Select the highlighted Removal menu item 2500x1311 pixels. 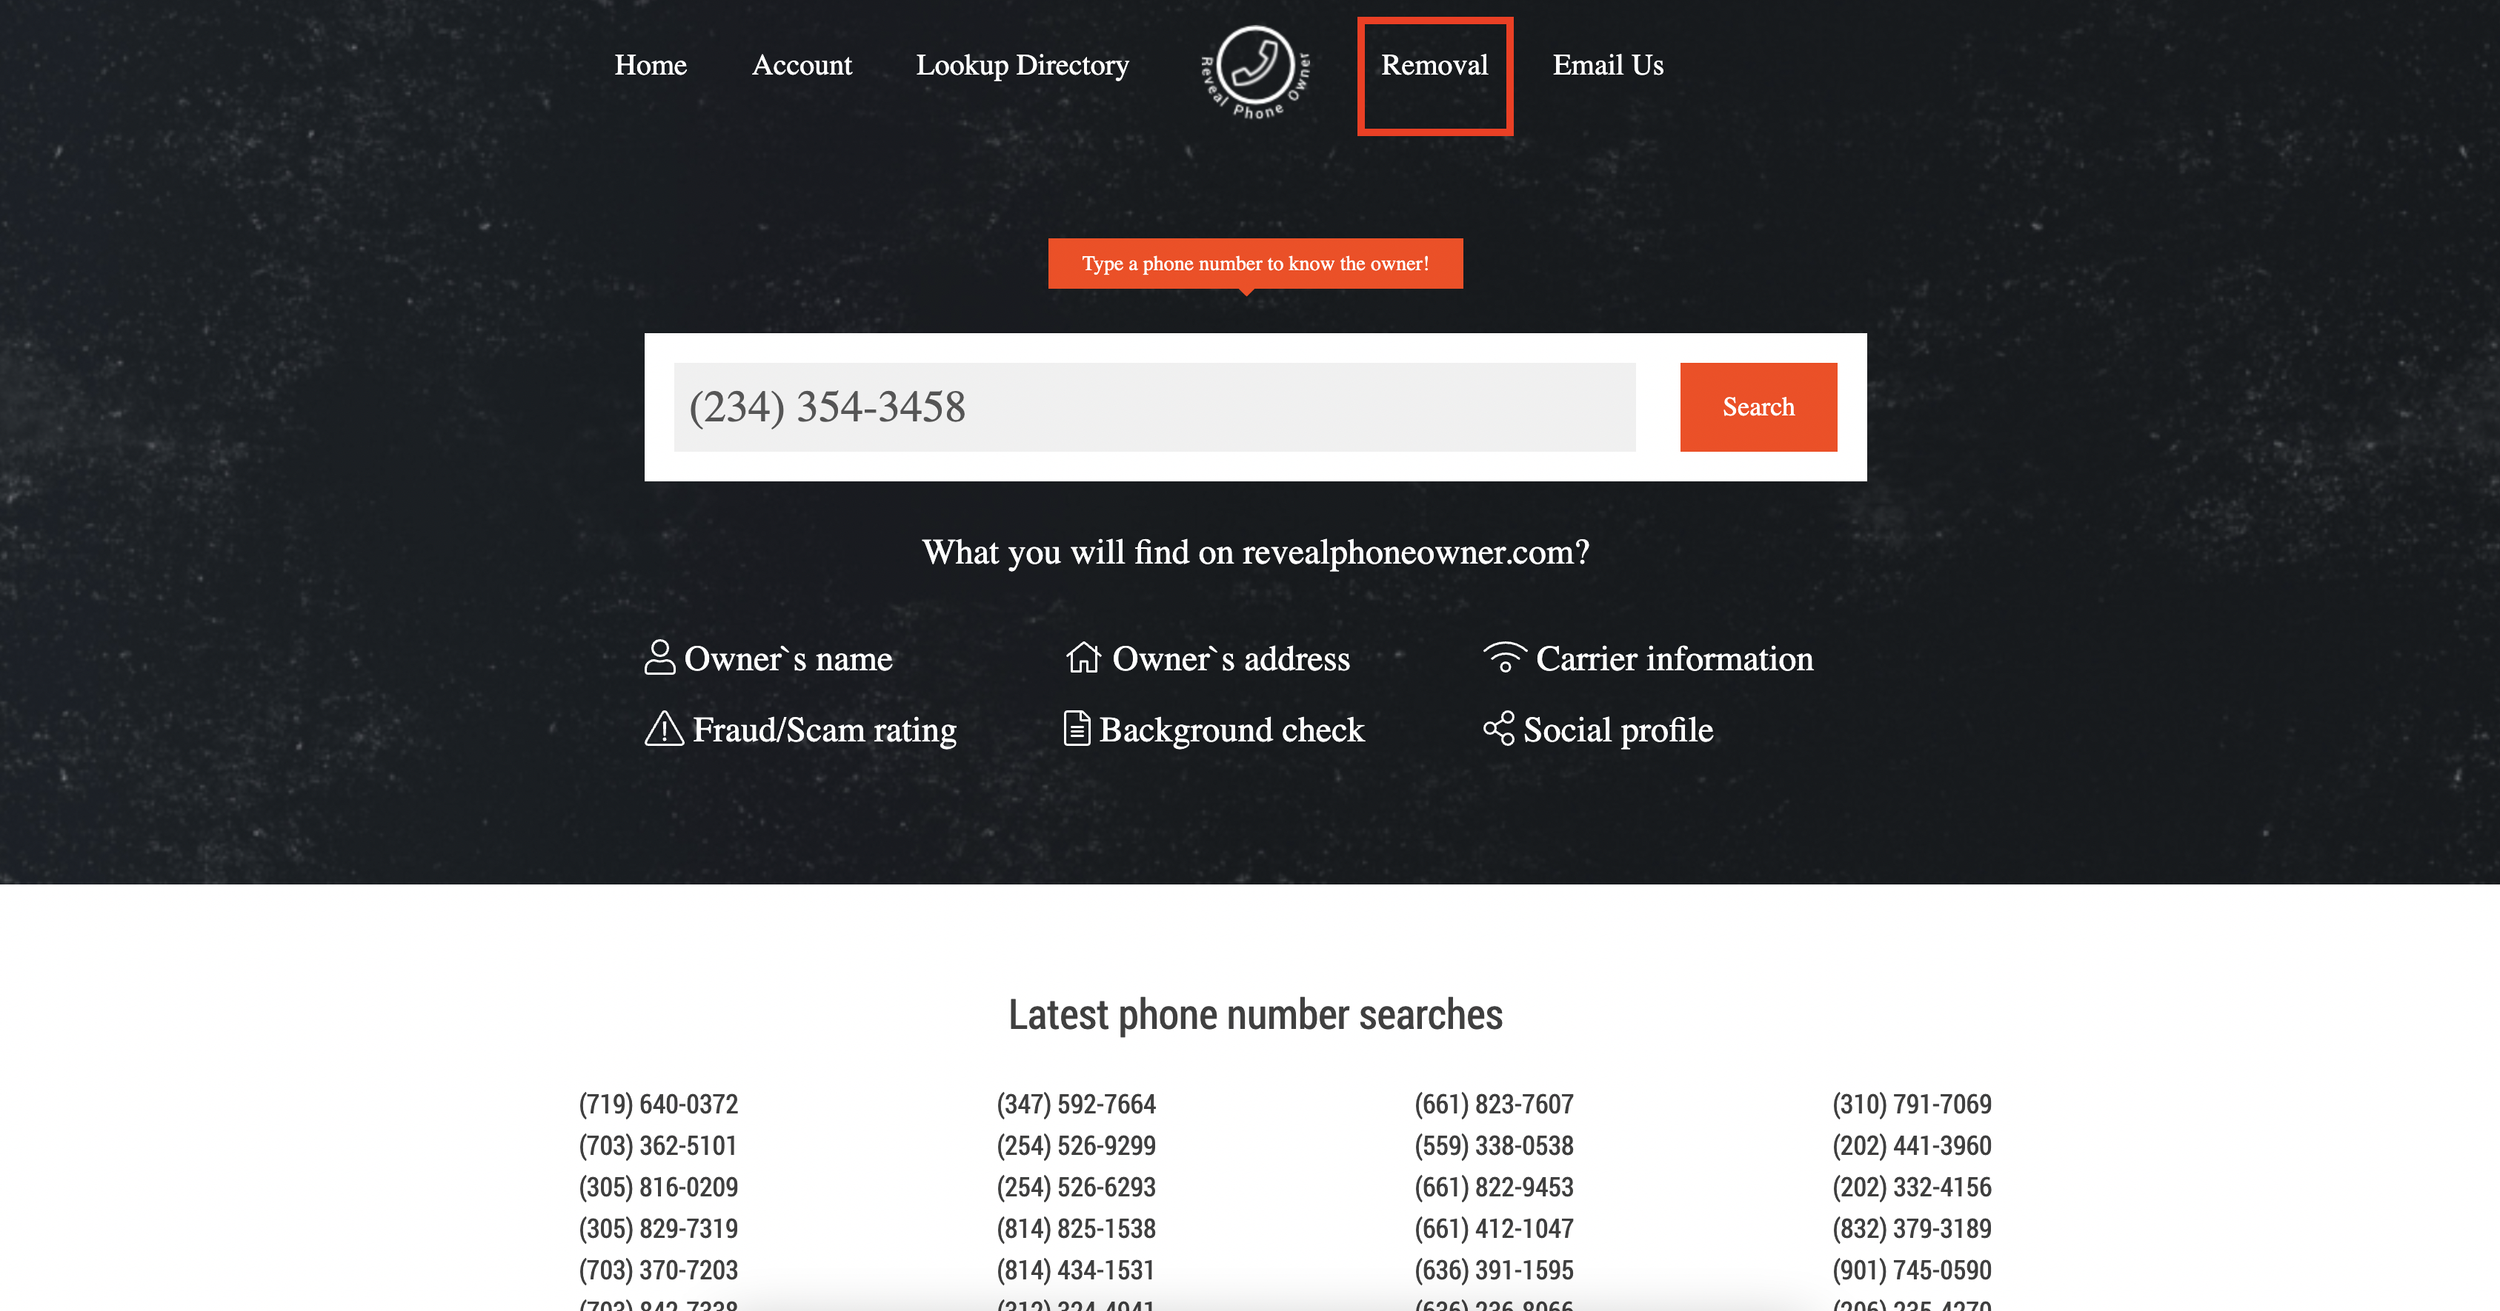pyautogui.click(x=1434, y=65)
